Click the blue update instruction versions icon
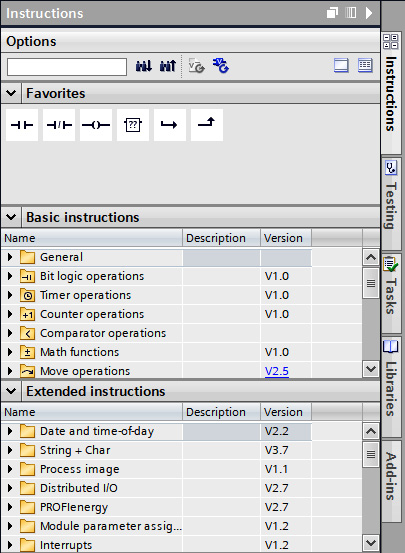Viewport: 405px width, 553px height. point(221,66)
